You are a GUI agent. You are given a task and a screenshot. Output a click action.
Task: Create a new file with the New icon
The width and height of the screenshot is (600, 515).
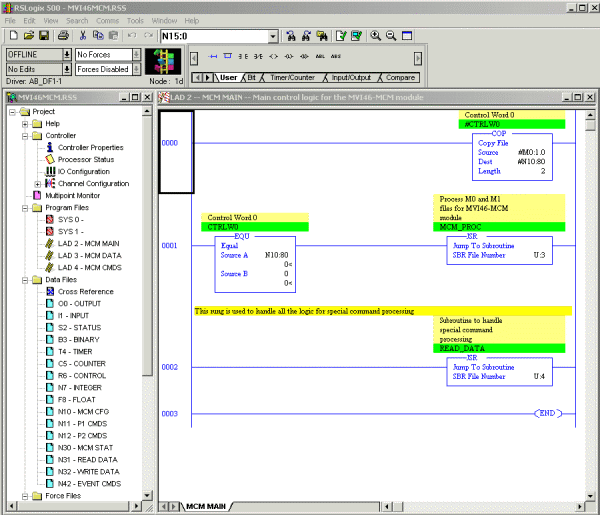point(13,36)
